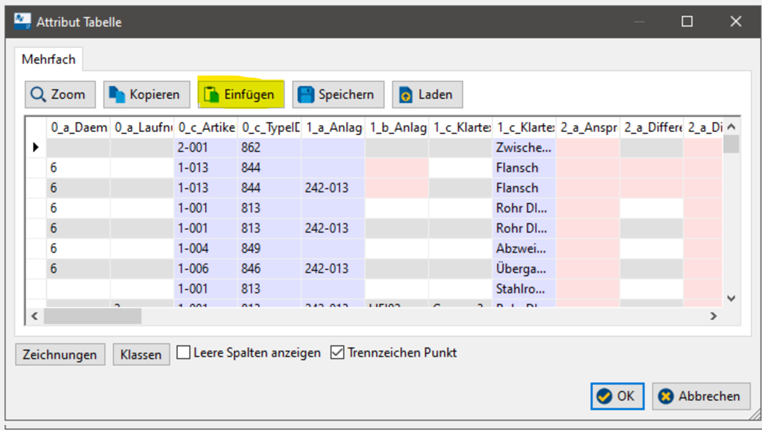
Task: Click the Speichern save disk button
Action: click(x=334, y=95)
